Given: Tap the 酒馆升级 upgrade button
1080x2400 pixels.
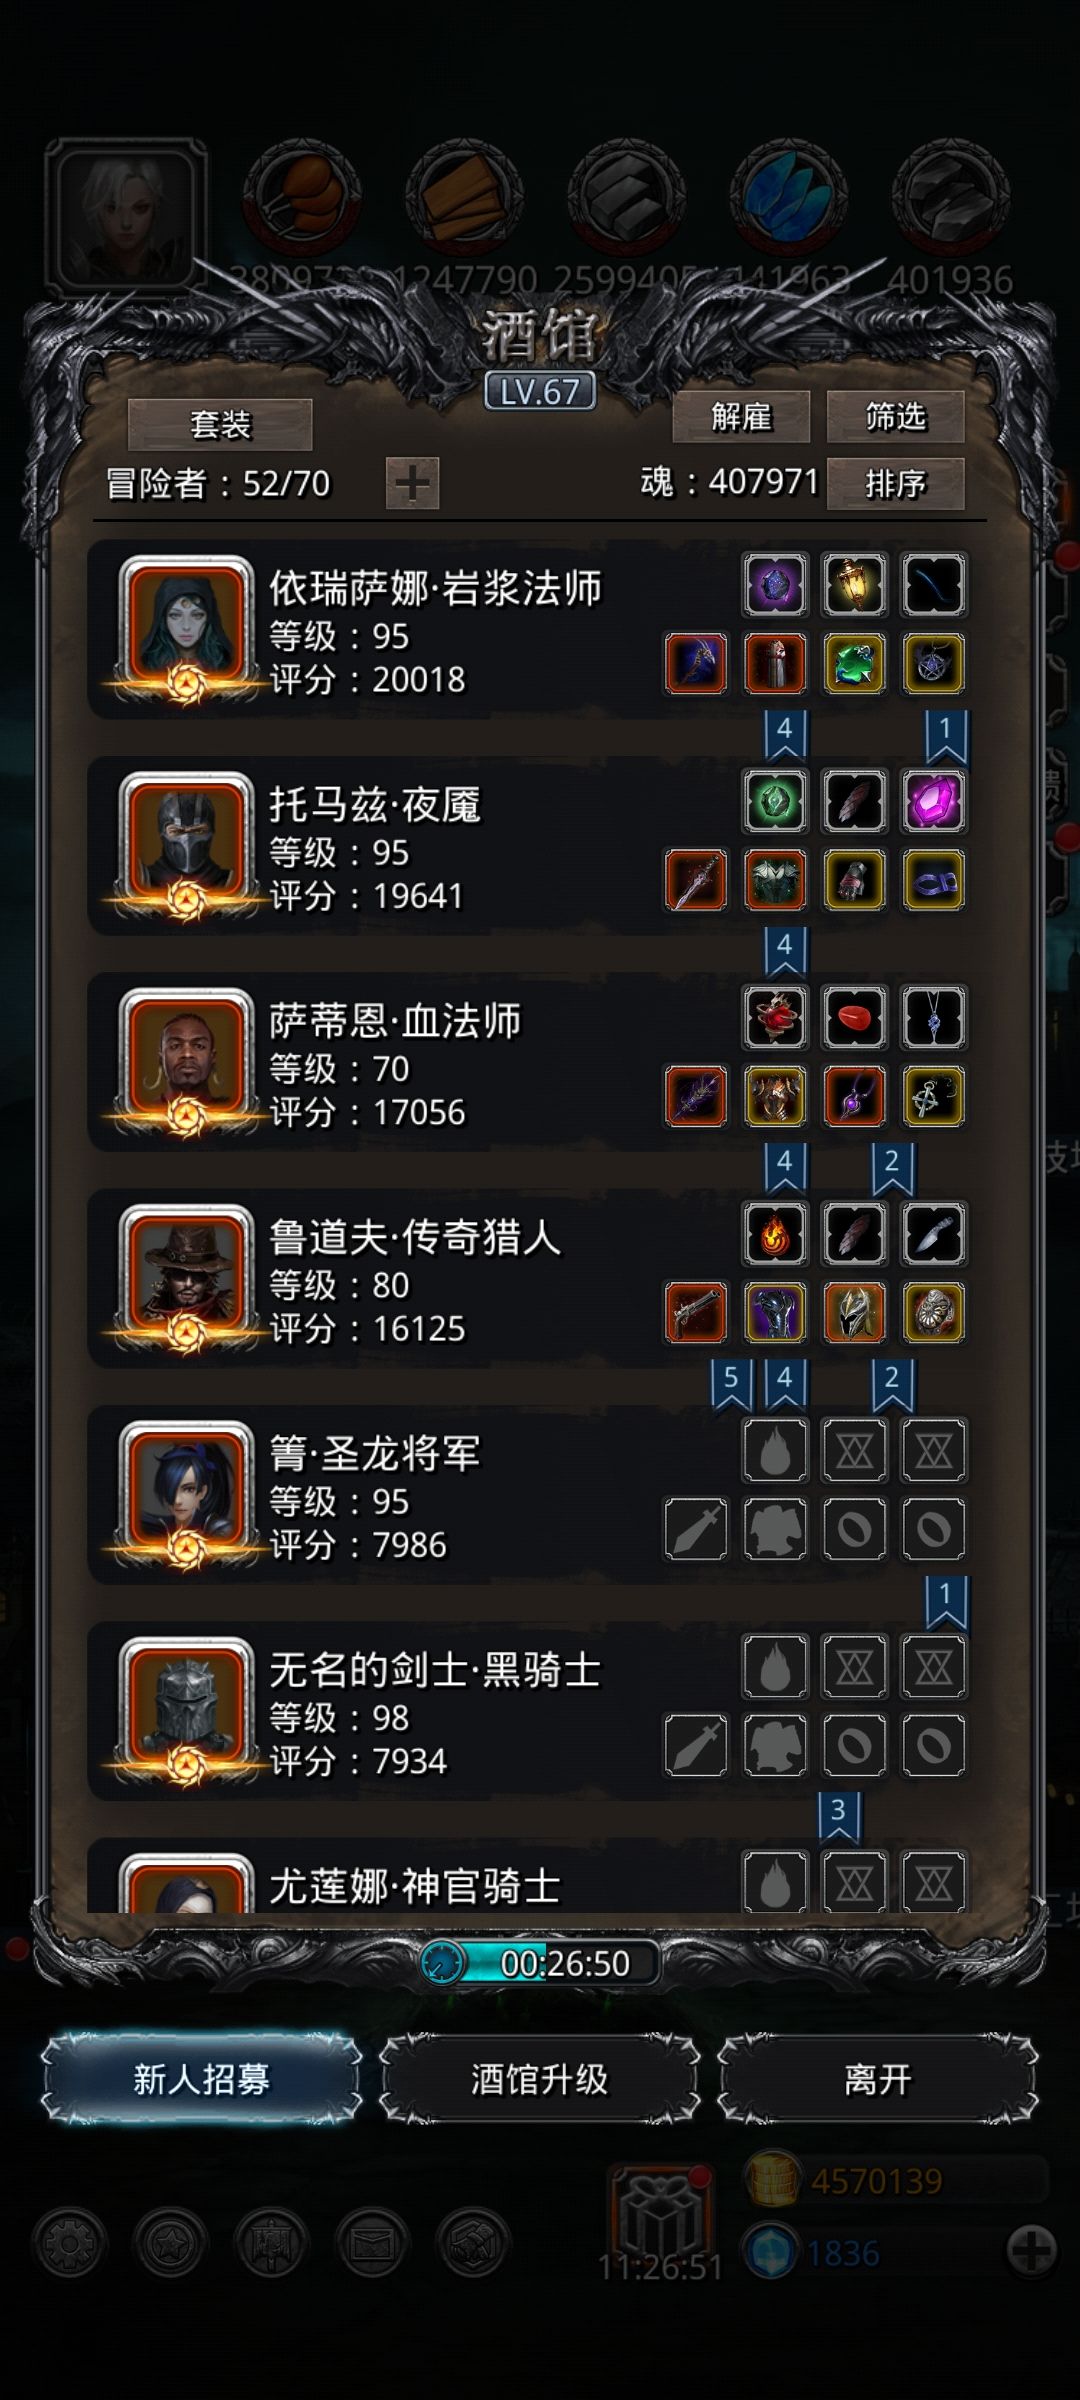Looking at the screenshot, I should (539, 2080).
